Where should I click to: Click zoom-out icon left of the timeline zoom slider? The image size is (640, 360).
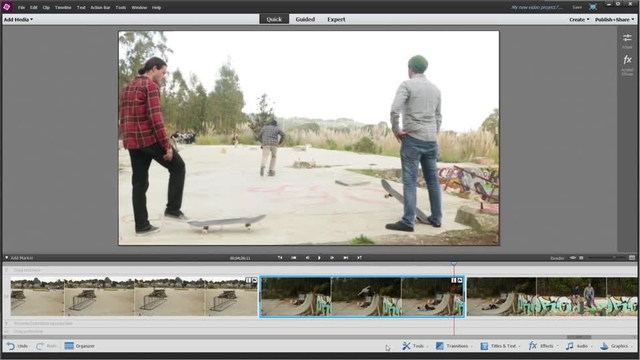(x=581, y=258)
